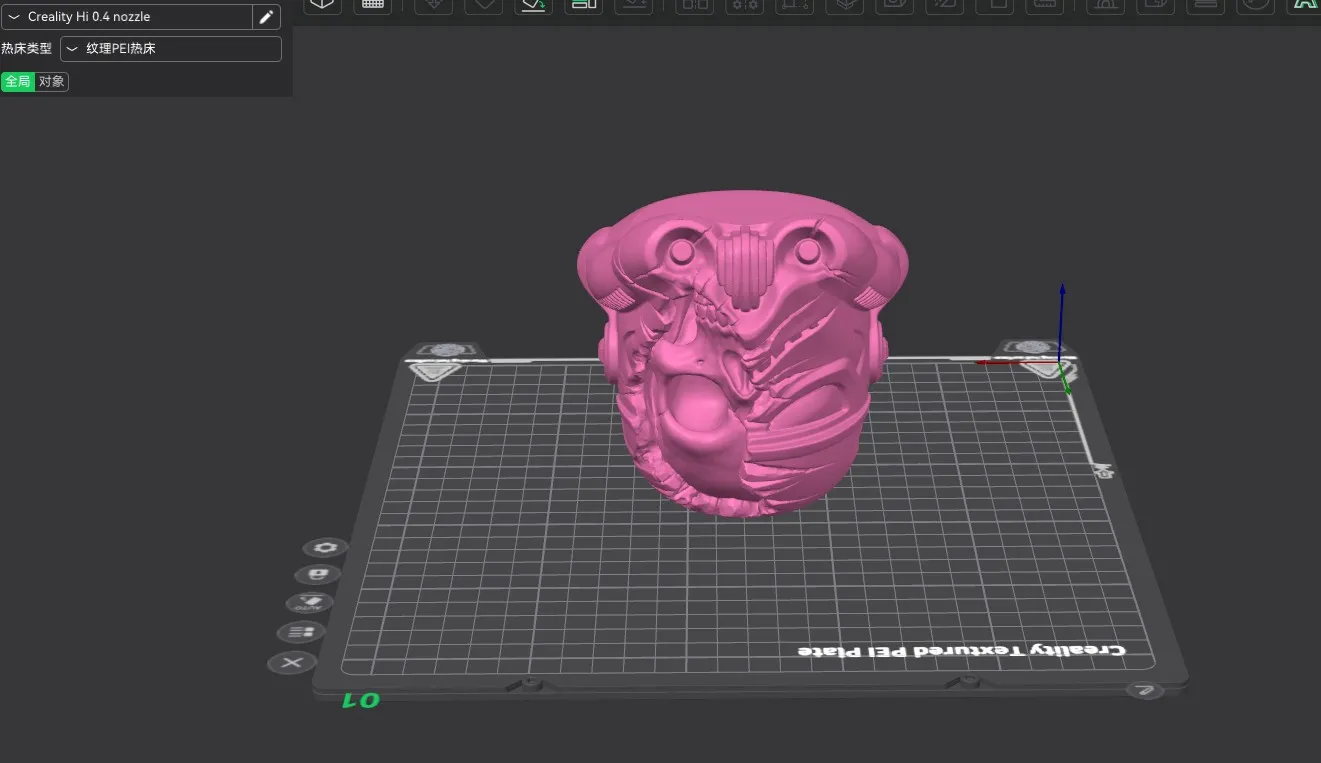Click the grid plate icon in top toolbar
This screenshot has width=1321, height=763.
click(x=372, y=5)
